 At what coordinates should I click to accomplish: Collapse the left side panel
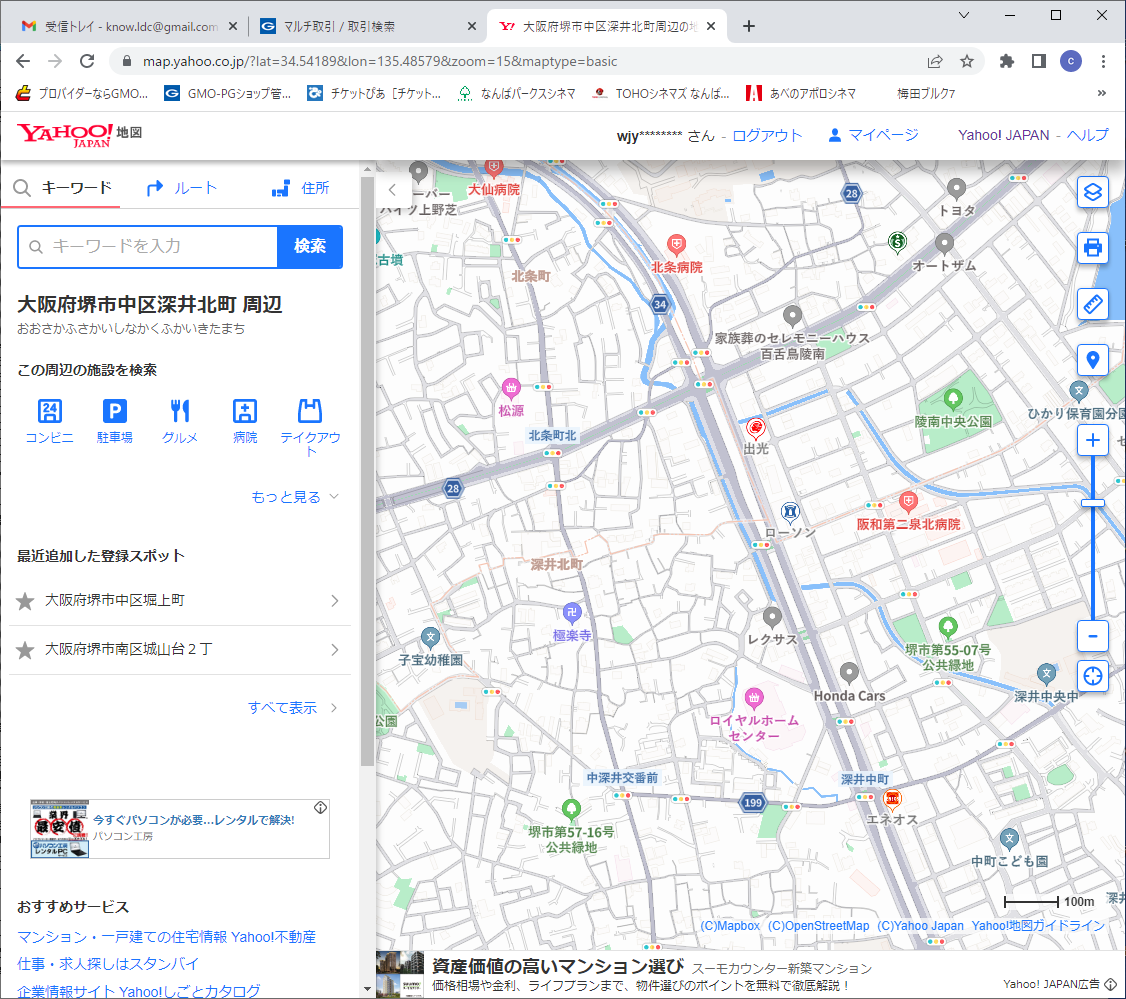(392, 189)
